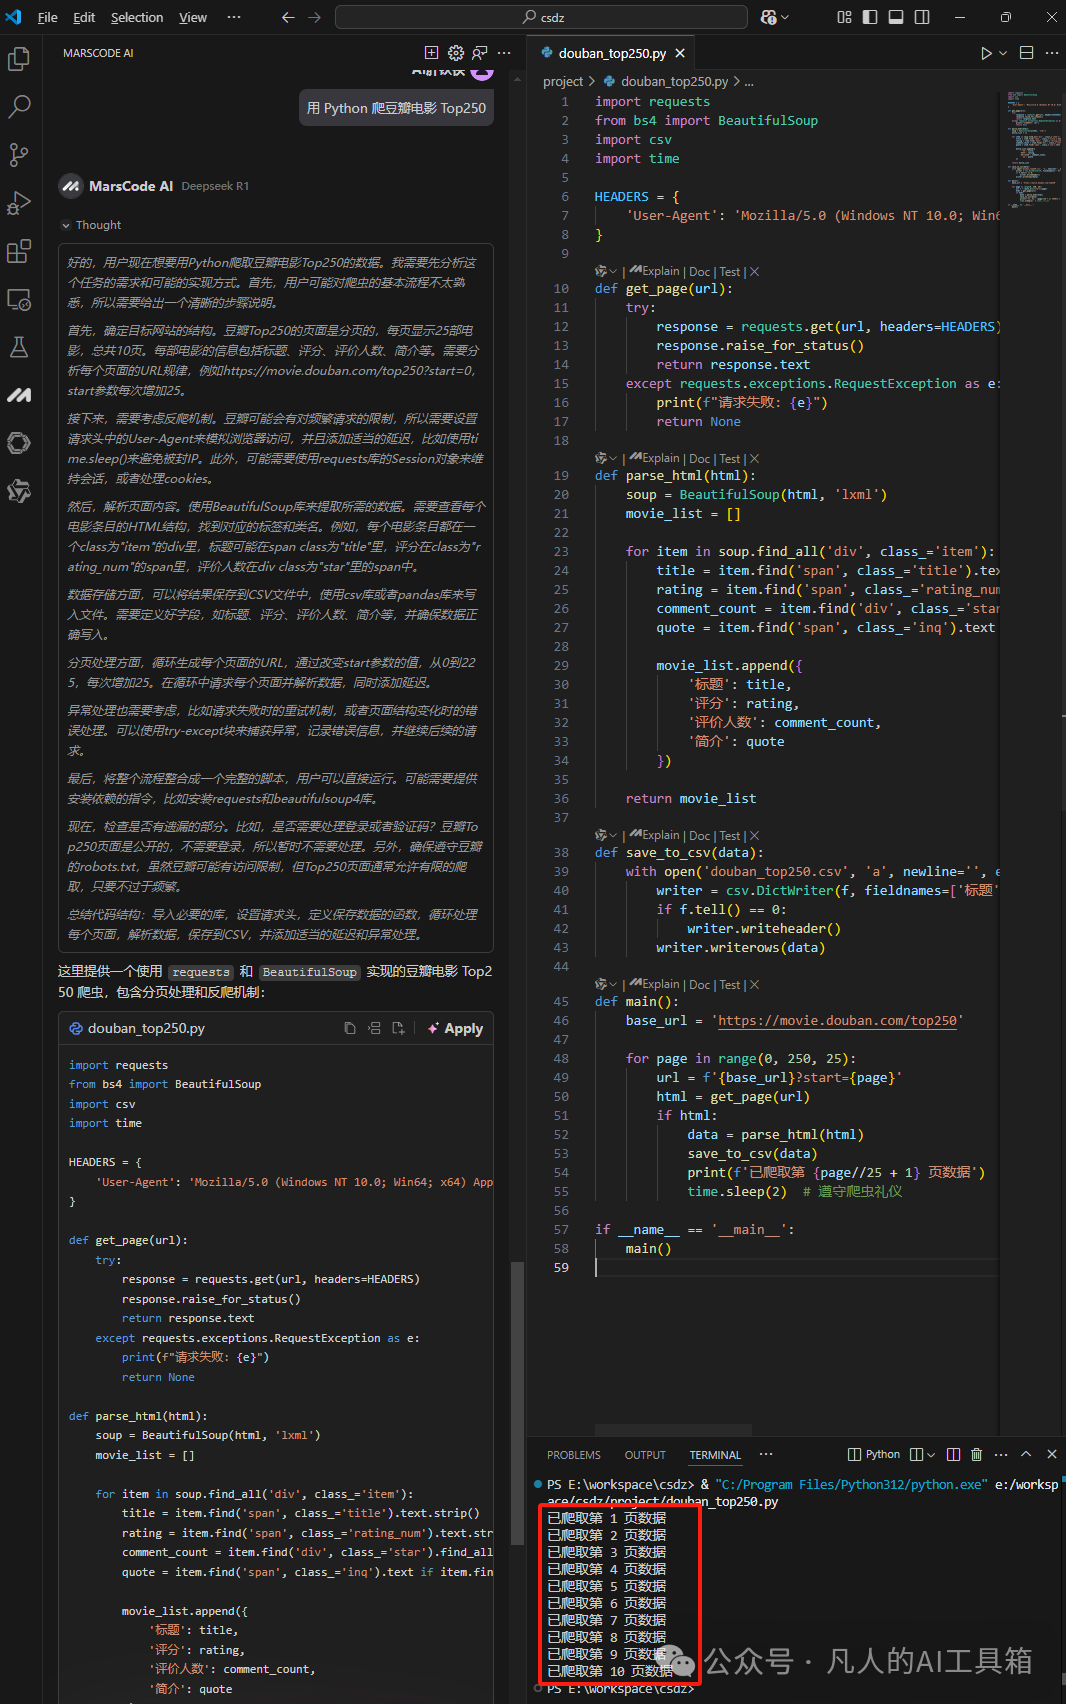
Task: Open Remote Explorer in activity bar
Action: [x=19, y=299]
